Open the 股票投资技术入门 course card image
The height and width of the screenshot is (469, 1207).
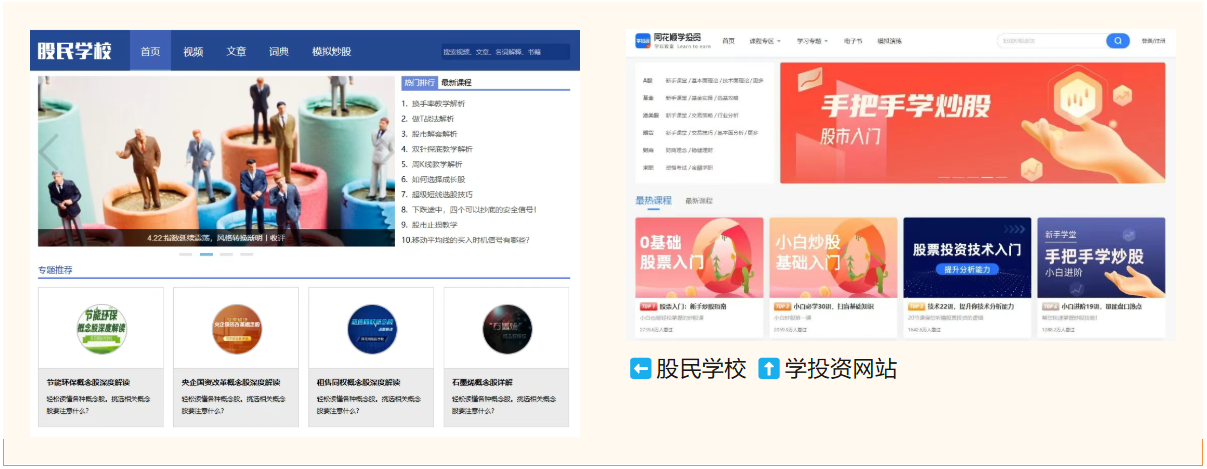click(x=967, y=258)
